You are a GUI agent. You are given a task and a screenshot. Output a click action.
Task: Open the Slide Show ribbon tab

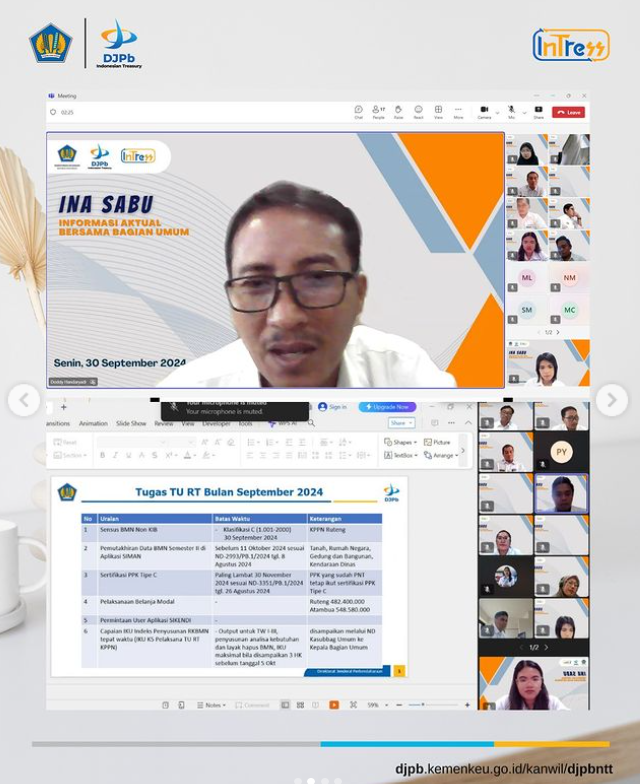coord(131,424)
